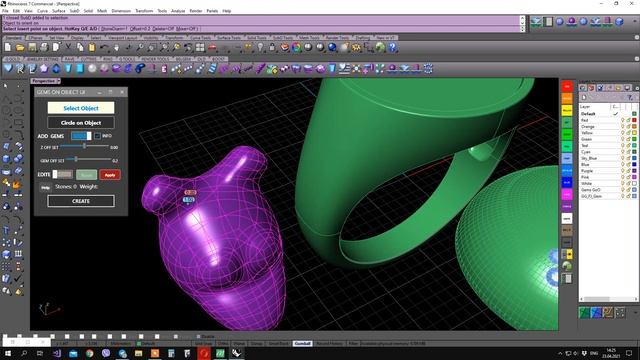Click the blue cube icon top right
Viewport: 640px width, 360px height.
point(619,22)
